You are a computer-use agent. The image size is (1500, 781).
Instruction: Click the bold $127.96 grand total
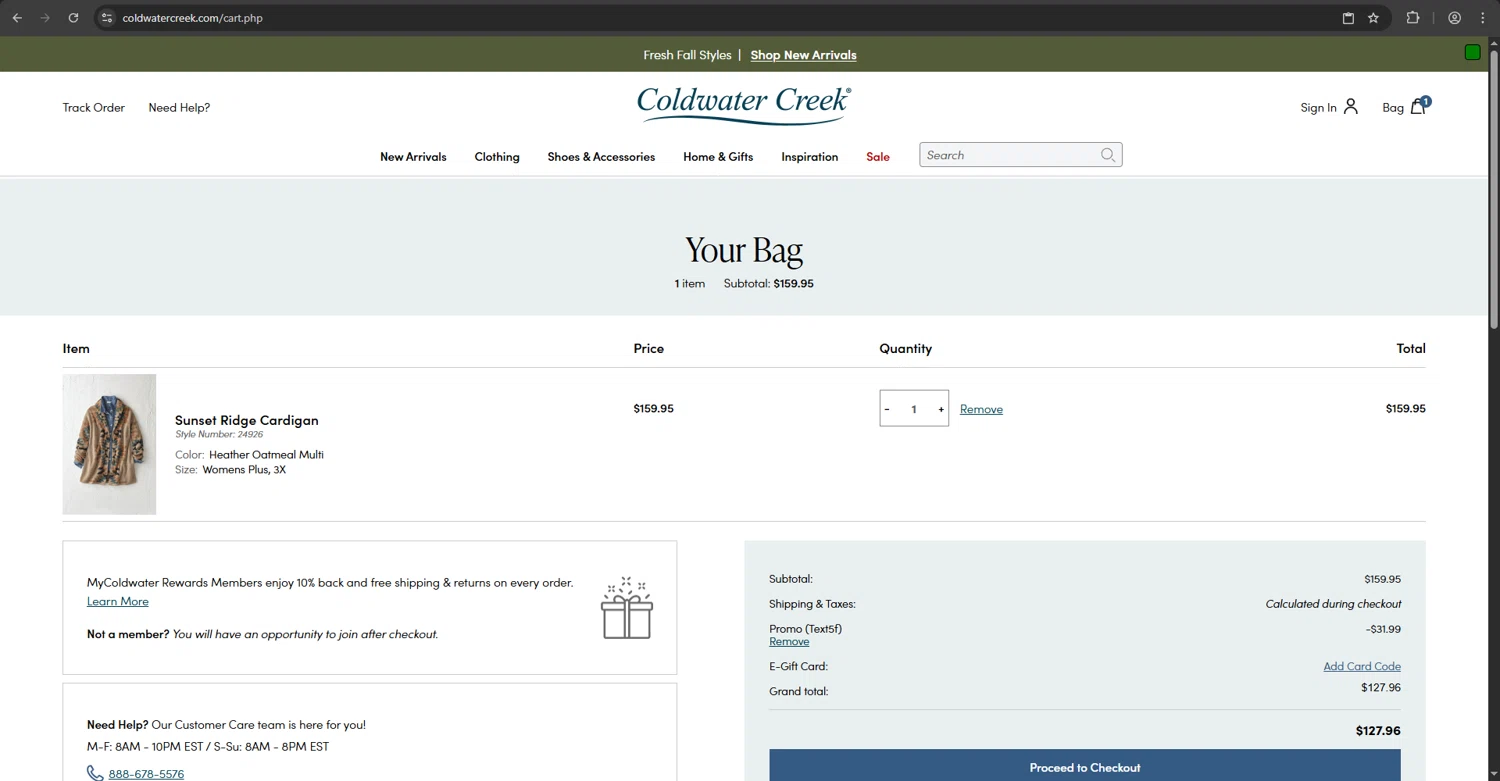pyautogui.click(x=1378, y=731)
